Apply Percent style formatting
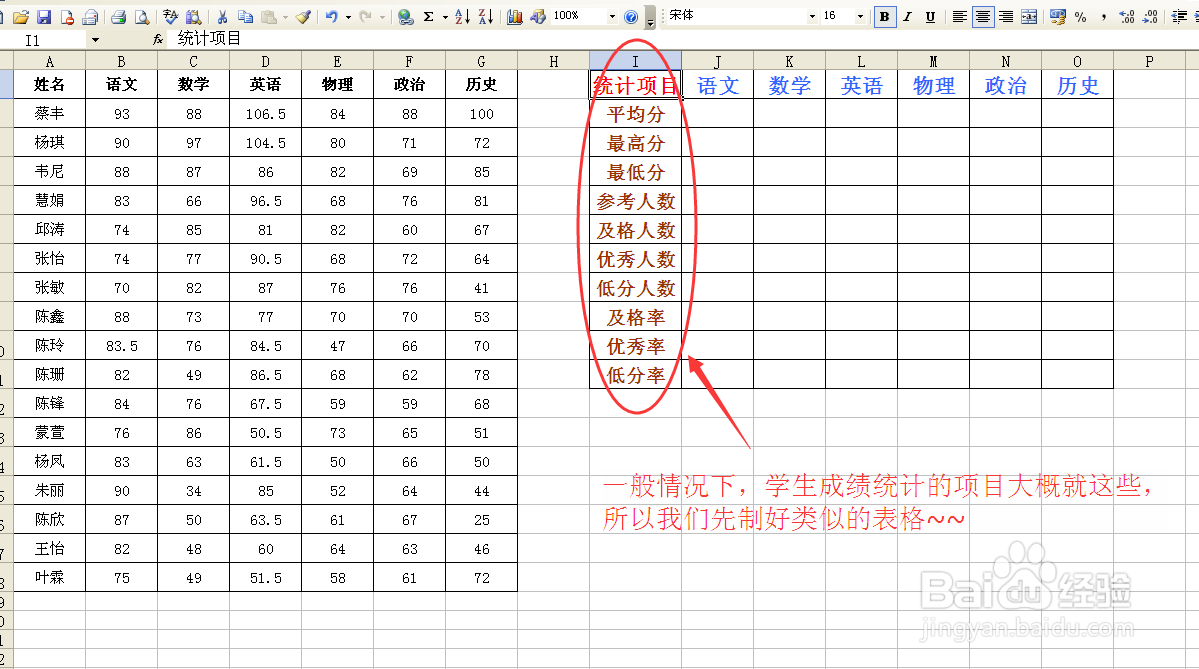The height and width of the screenshot is (669, 1199). pyautogui.click(x=1082, y=16)
